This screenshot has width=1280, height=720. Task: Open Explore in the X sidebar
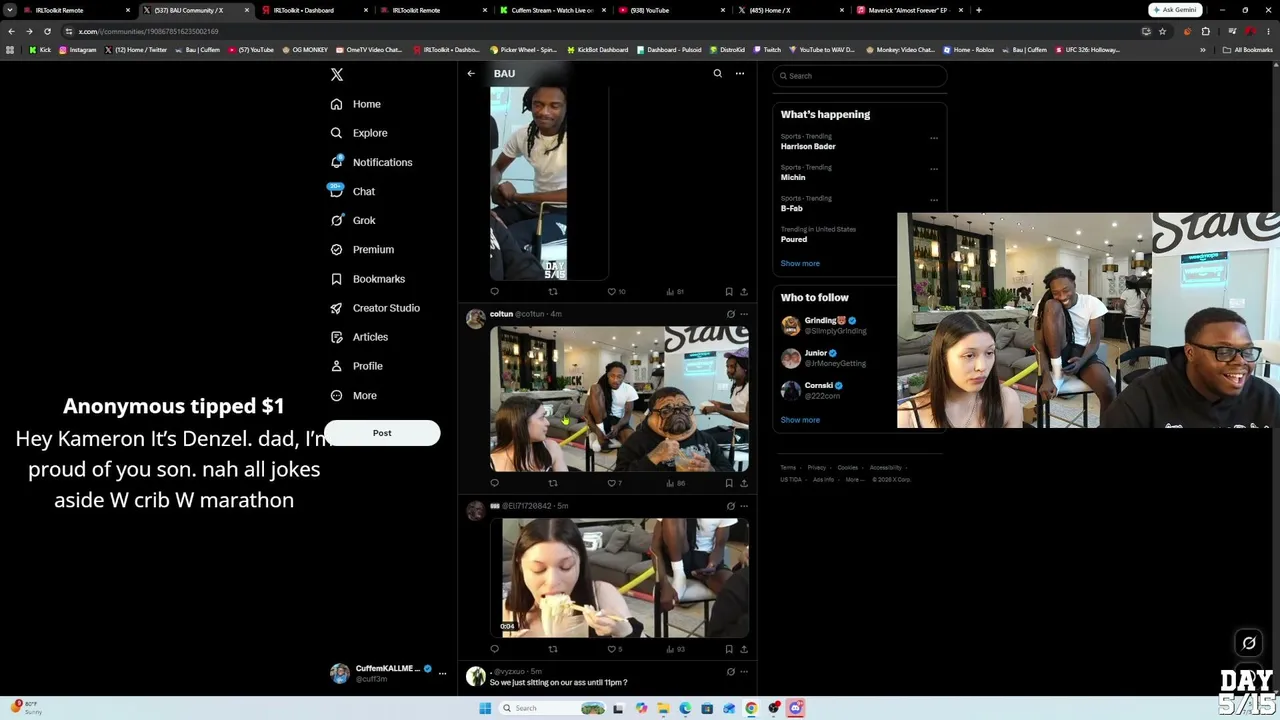point(359,133)
